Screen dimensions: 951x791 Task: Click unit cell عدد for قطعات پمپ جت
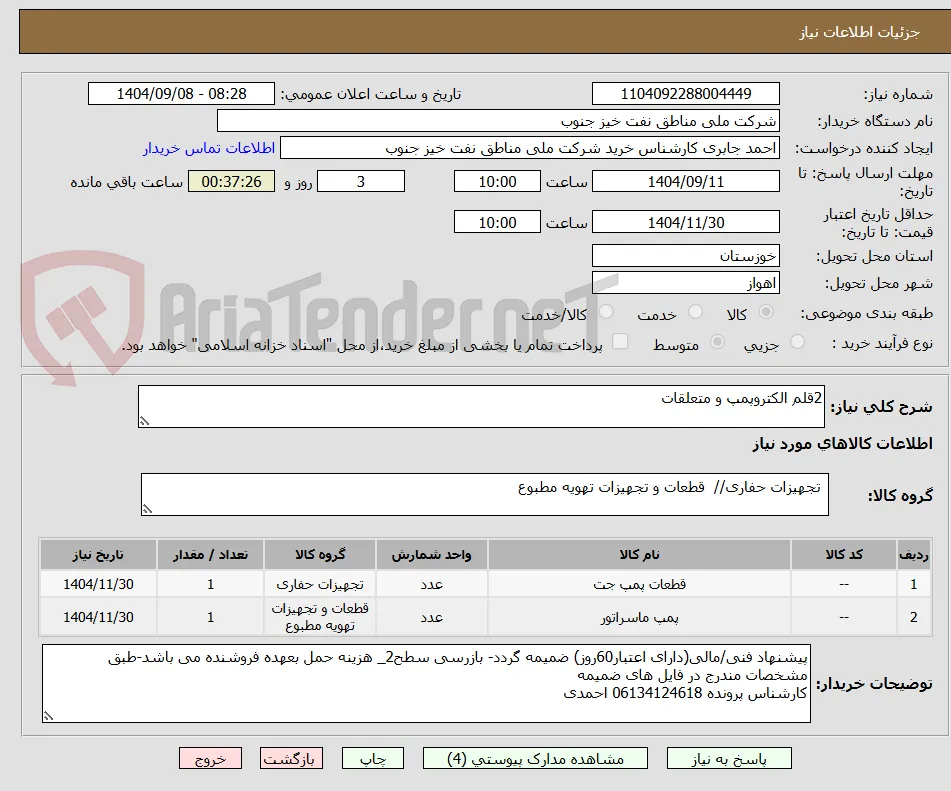(x=431, y=584)
